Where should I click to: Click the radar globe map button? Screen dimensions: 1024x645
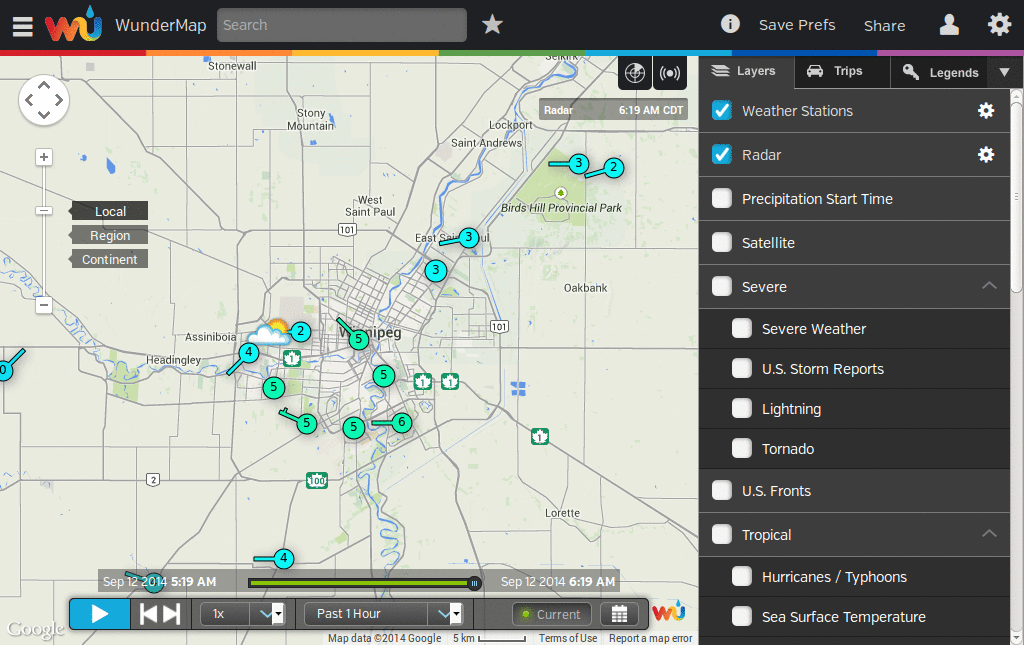635,72
